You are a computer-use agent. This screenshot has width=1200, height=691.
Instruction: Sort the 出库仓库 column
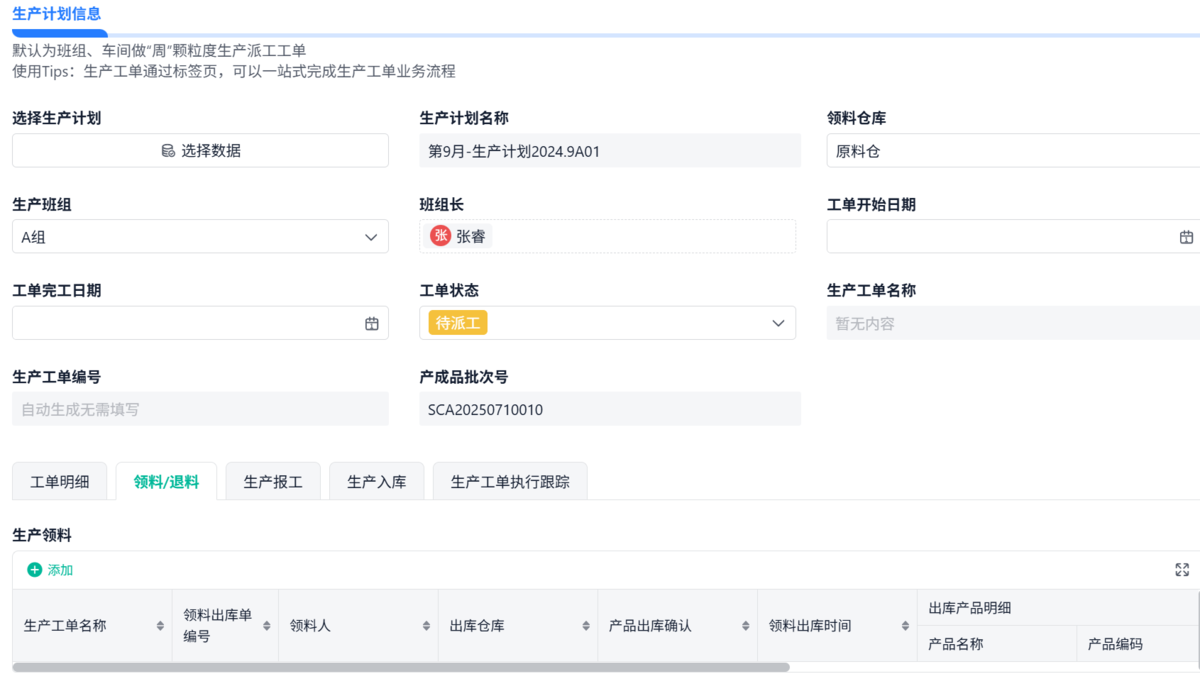click(586, 626)
